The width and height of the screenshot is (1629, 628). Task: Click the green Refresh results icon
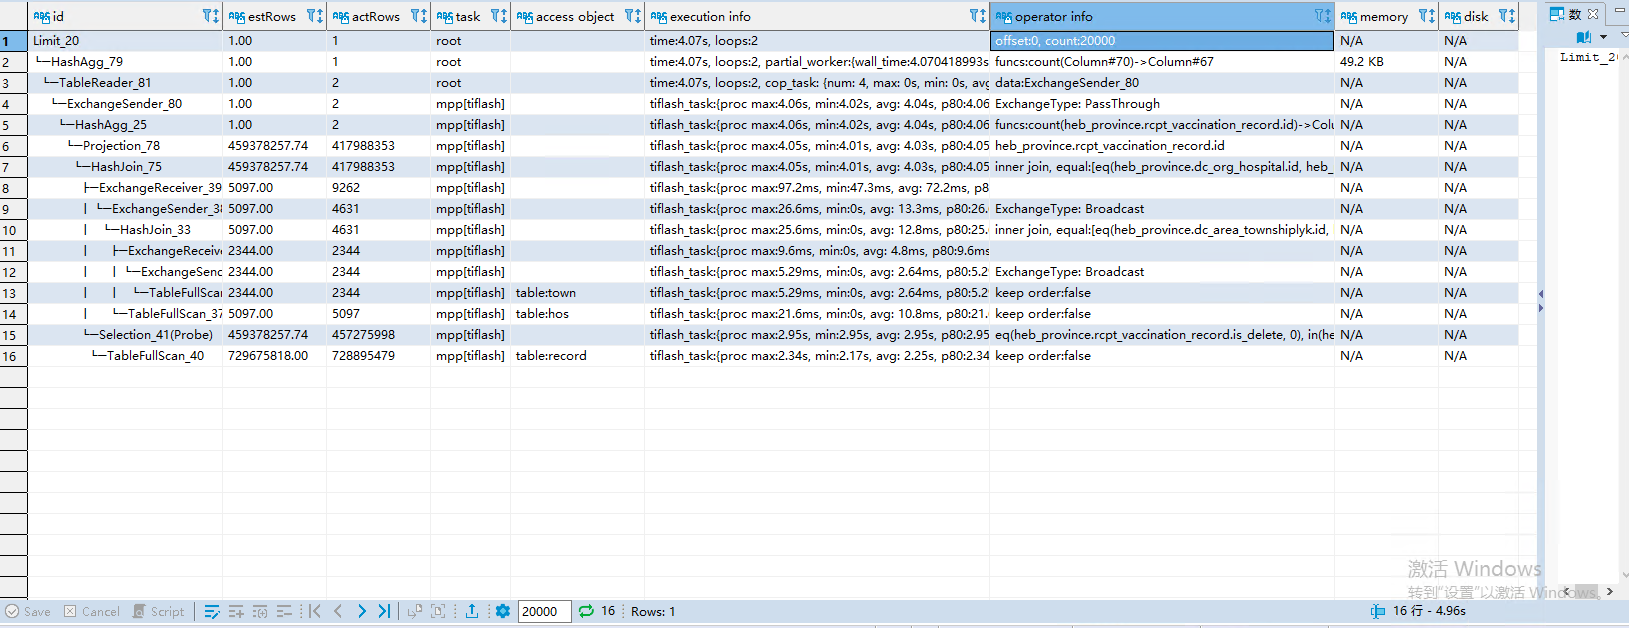click(x=586, y=611)
